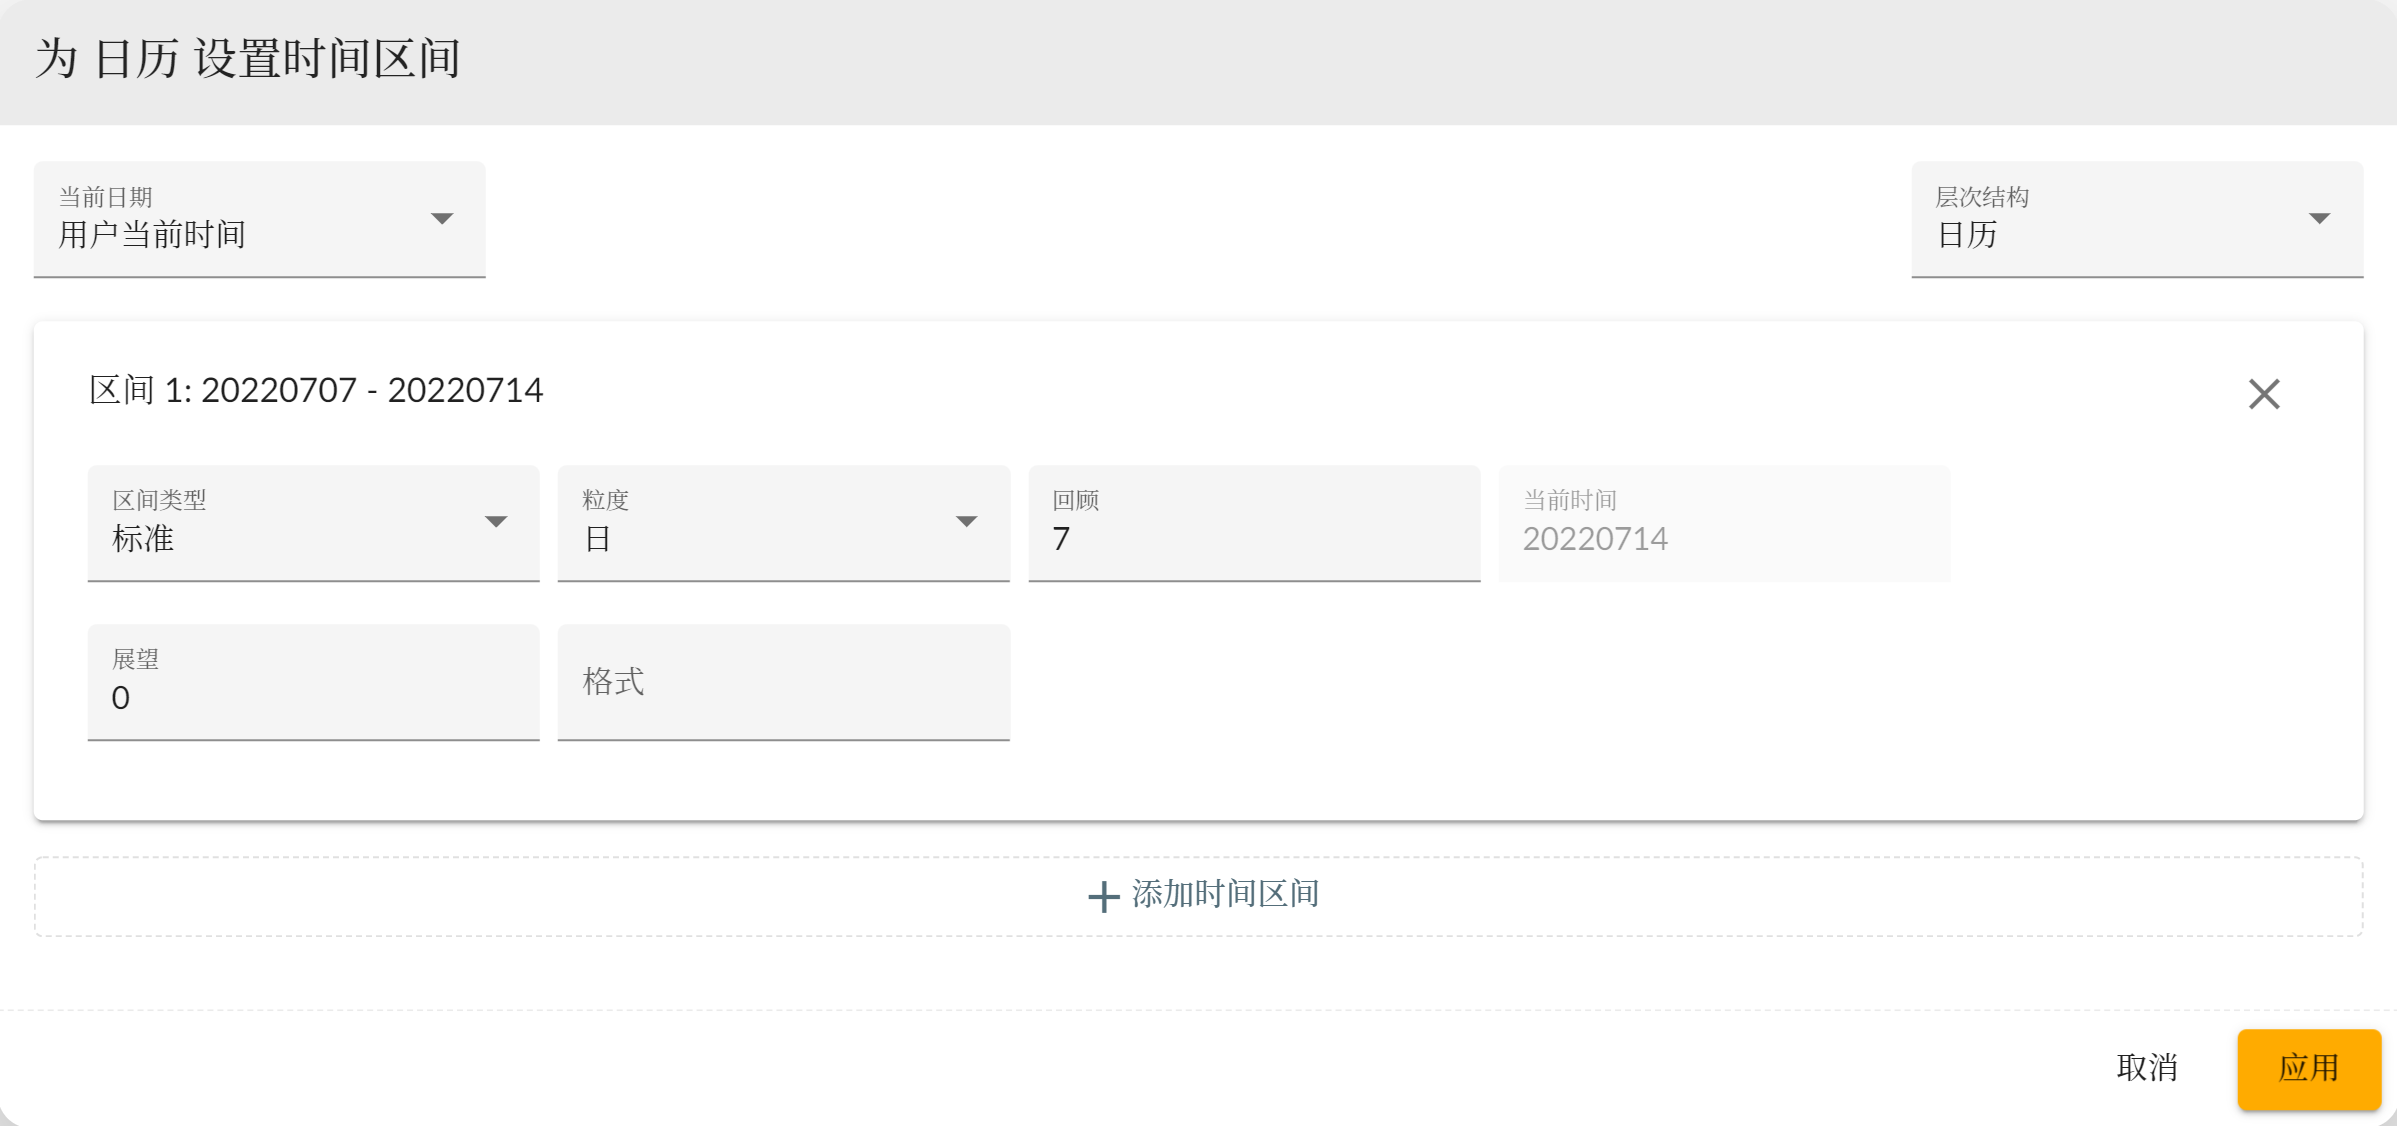This screenshot has width=2397, height=1126.
Task: Click the 层次结构 dropdown arrow
Action: (x=2319, y=218)
